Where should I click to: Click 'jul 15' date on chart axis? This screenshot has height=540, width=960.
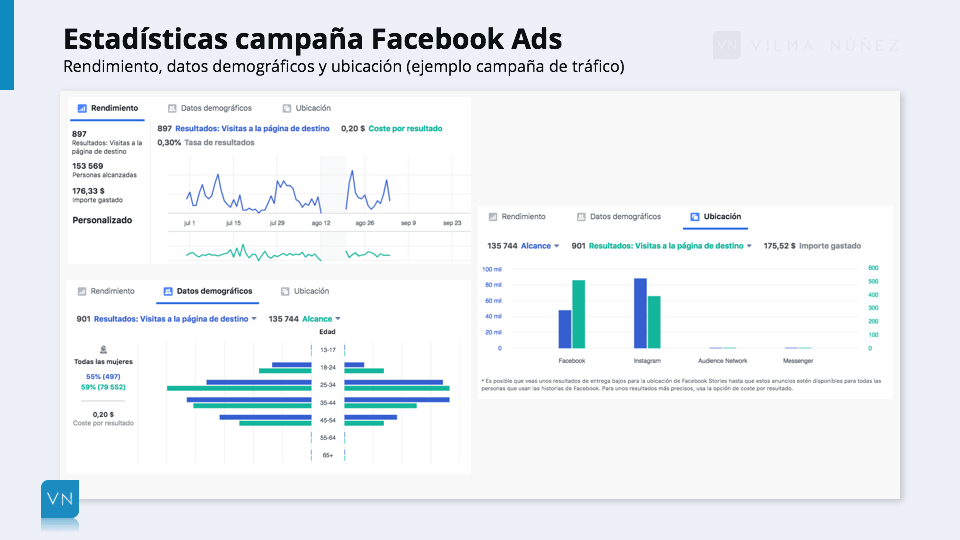tap(233, 223)
